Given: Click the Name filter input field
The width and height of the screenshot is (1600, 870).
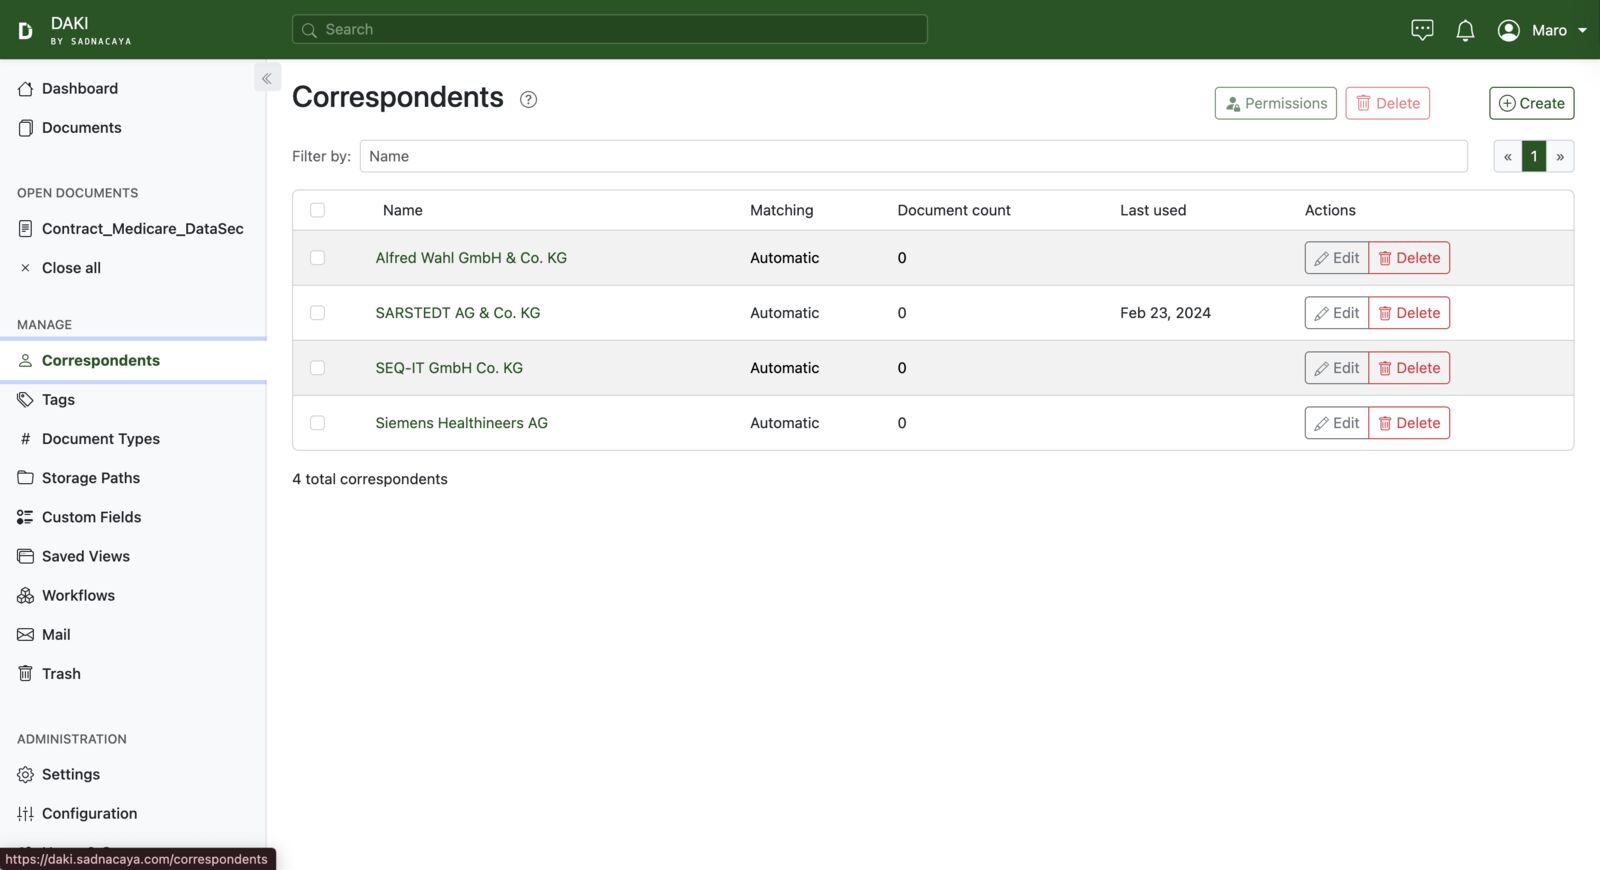Looking at the screenshot, I should [x=912, y=157].
